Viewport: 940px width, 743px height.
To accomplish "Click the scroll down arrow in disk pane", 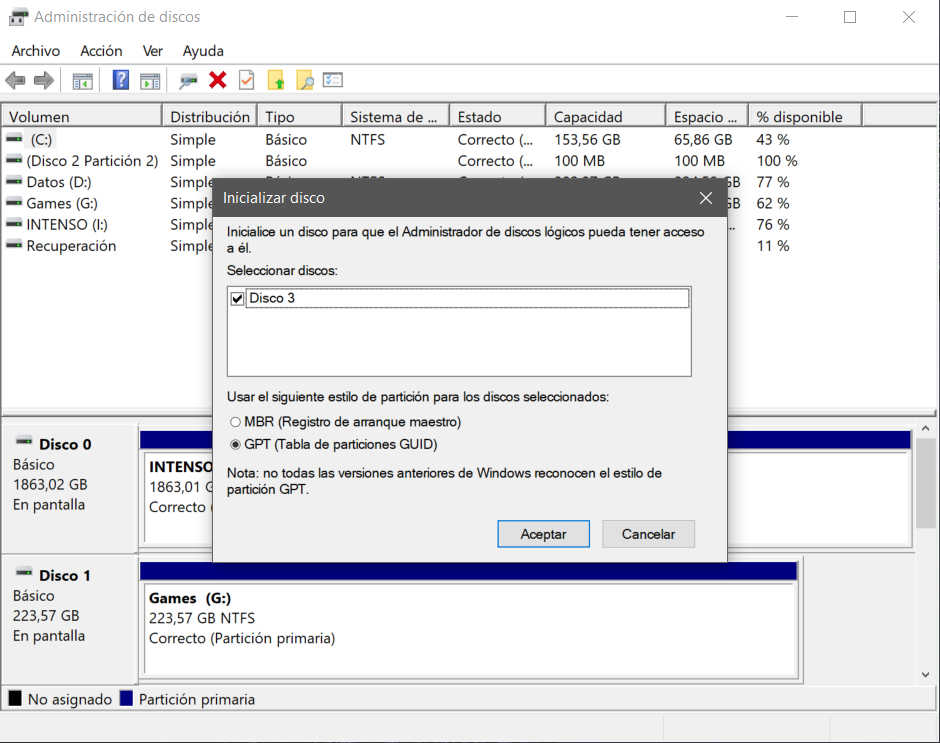I will point(926,675).
